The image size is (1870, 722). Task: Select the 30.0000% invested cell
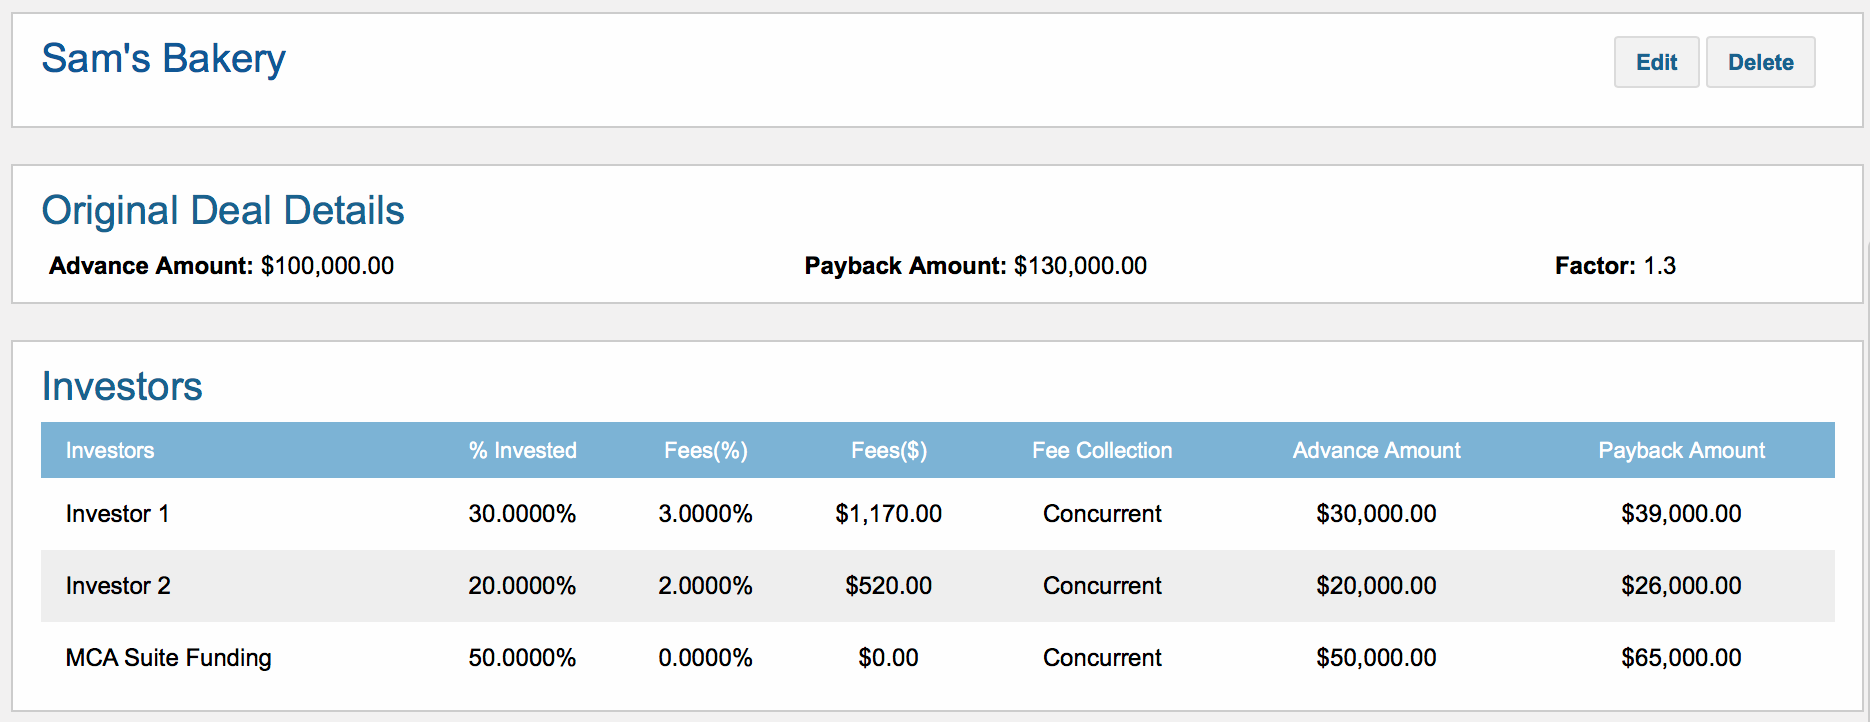pyautogui.click(x=522, y=514)
